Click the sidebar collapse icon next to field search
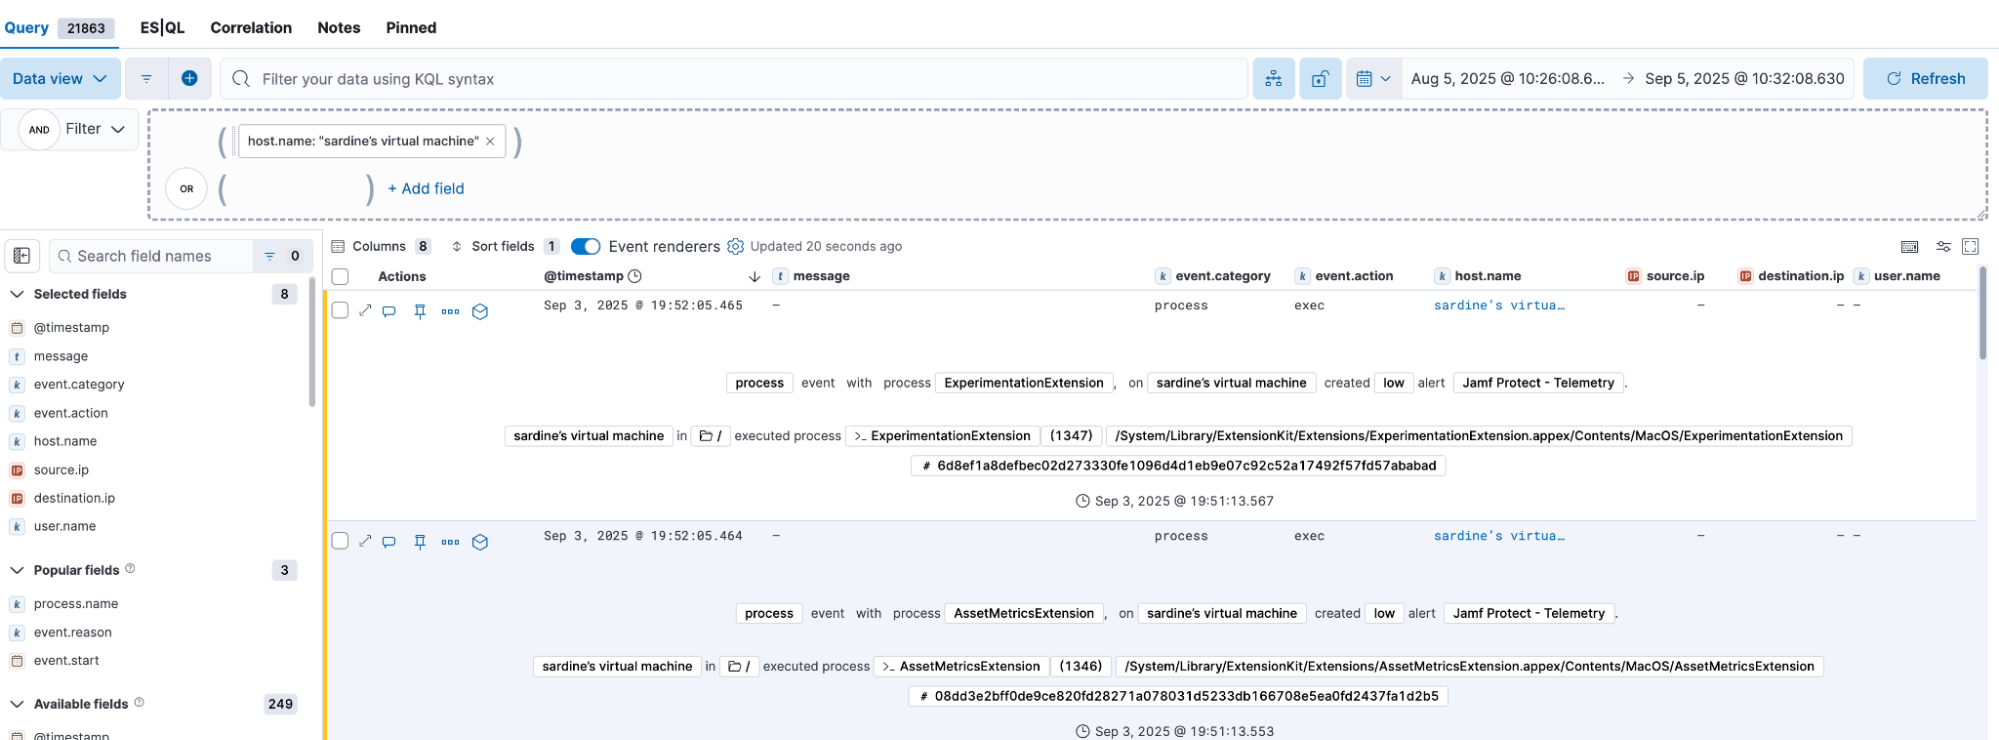The height and width of the screenshot is (740, 1999). [x=22, y=256]
